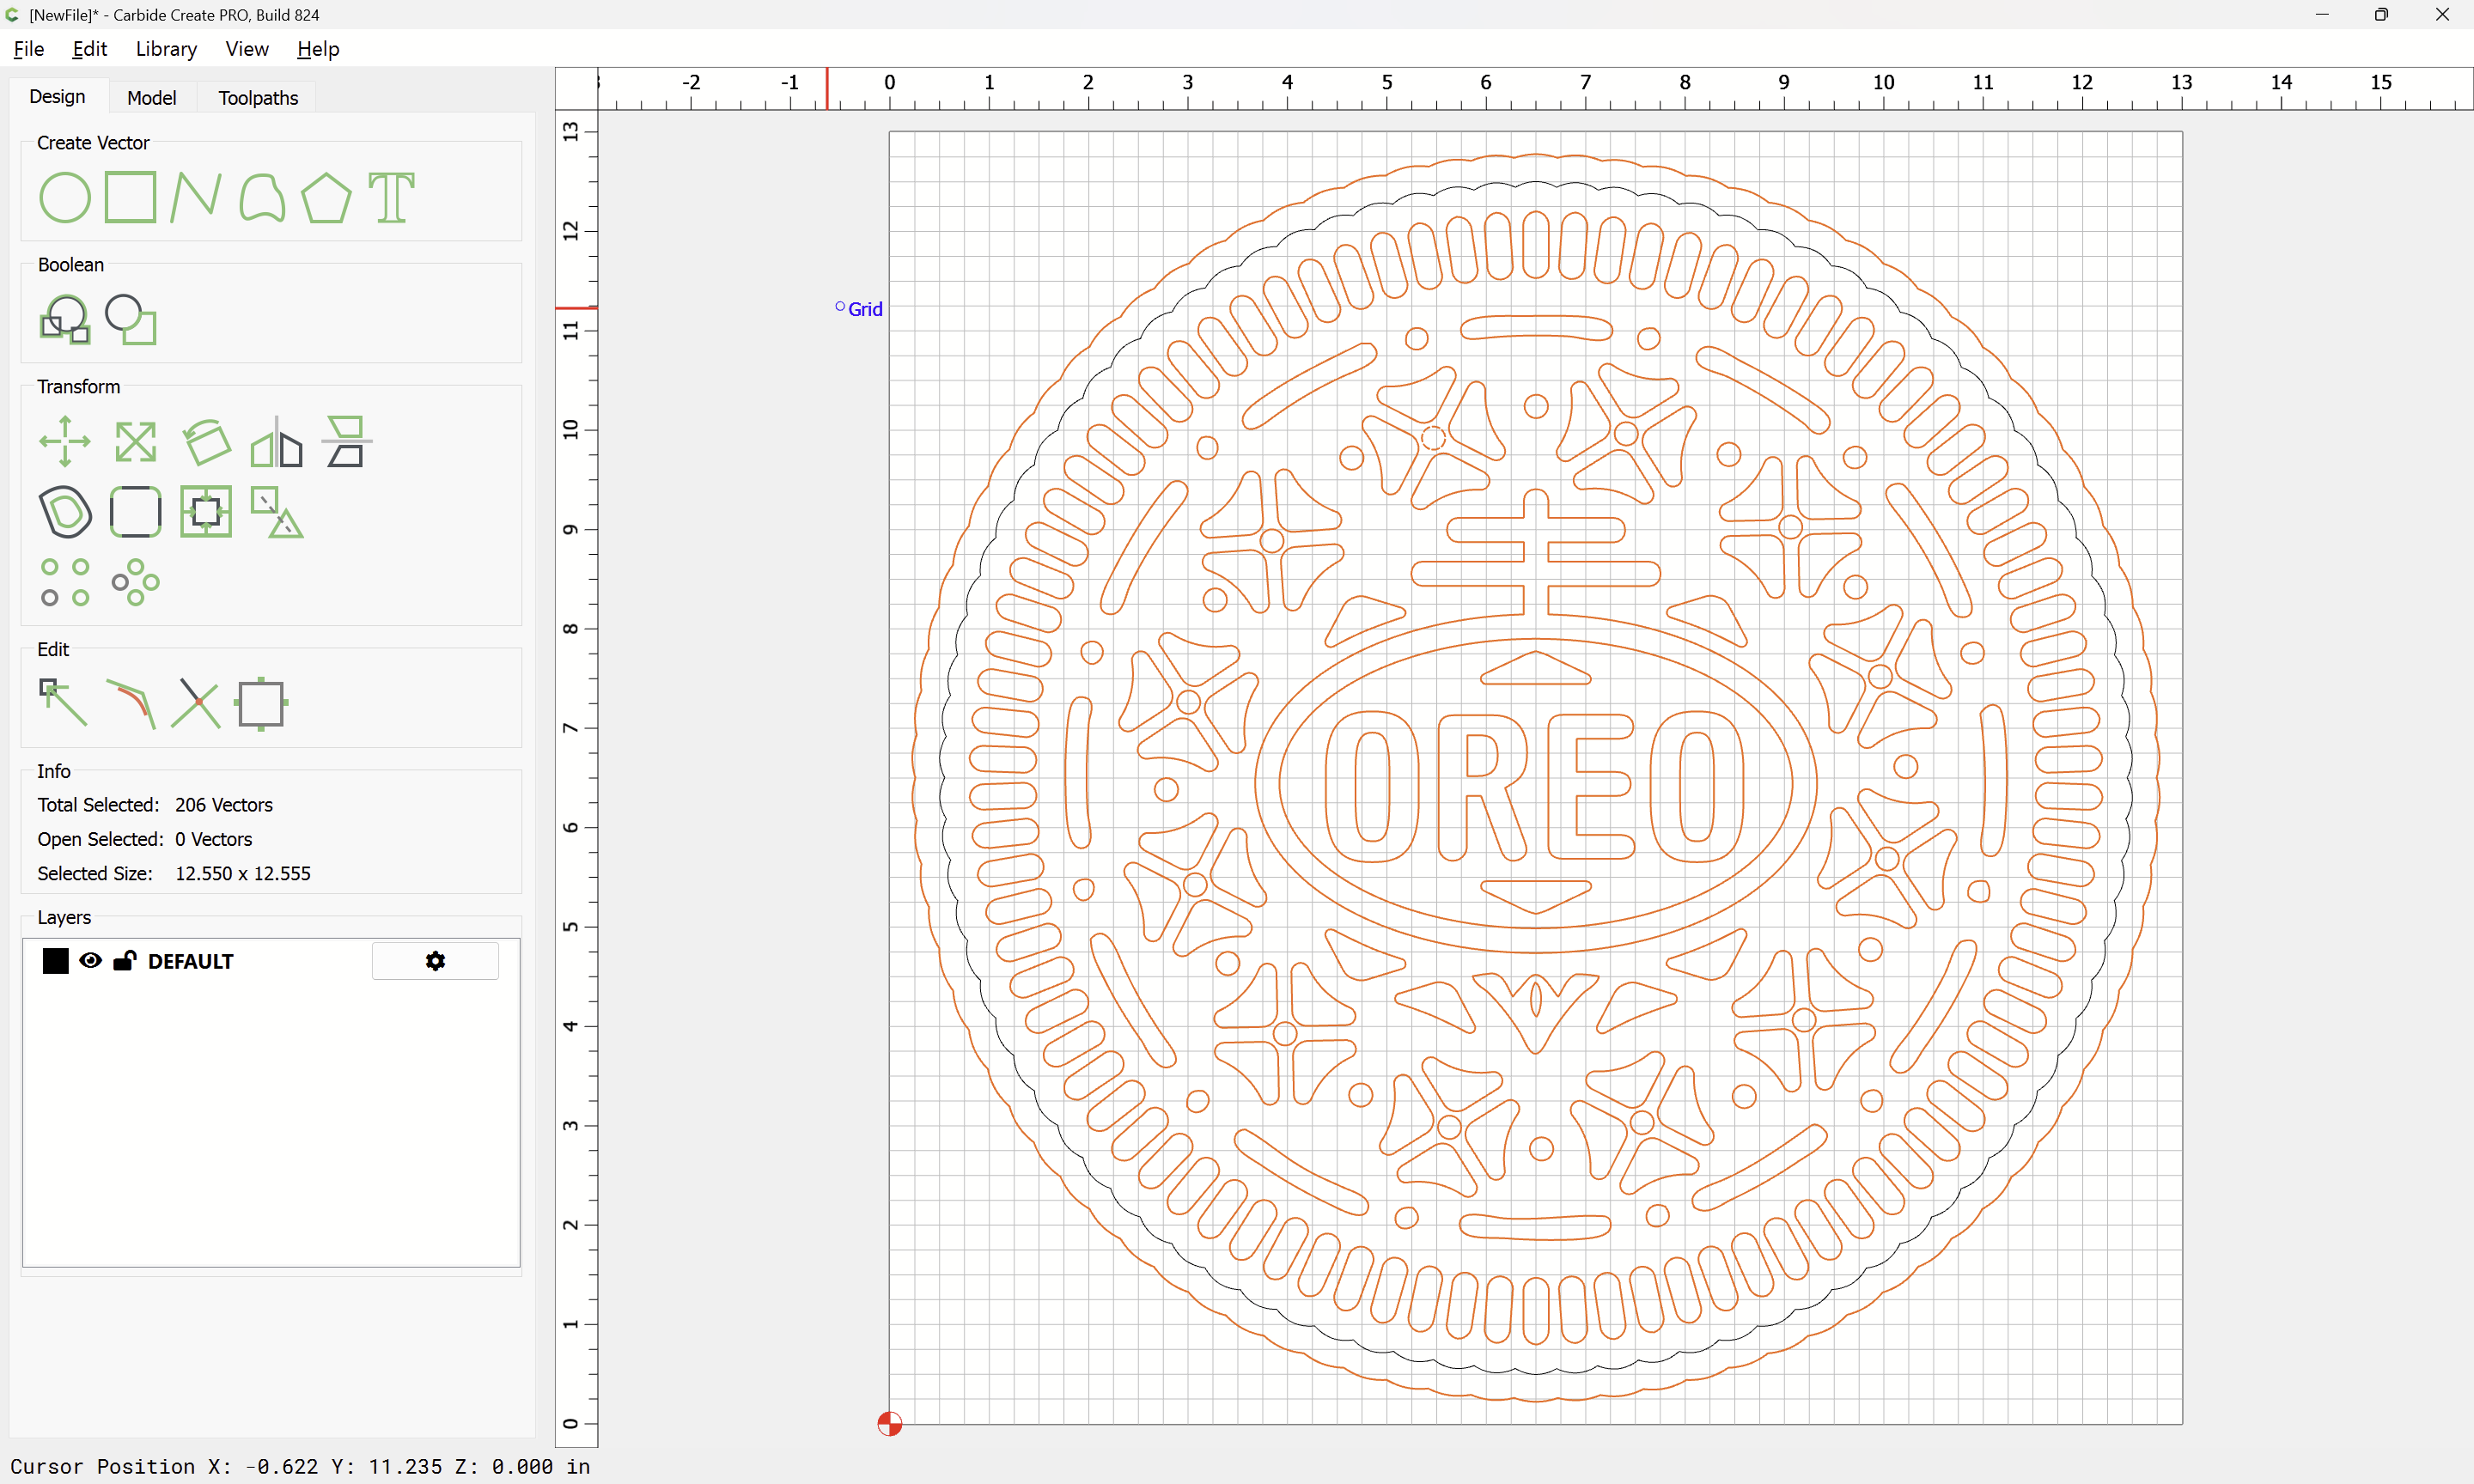This screenshot has height=1484, width=2474.
Task: Select the Create Circle tool
Action: tap(65, 197)
